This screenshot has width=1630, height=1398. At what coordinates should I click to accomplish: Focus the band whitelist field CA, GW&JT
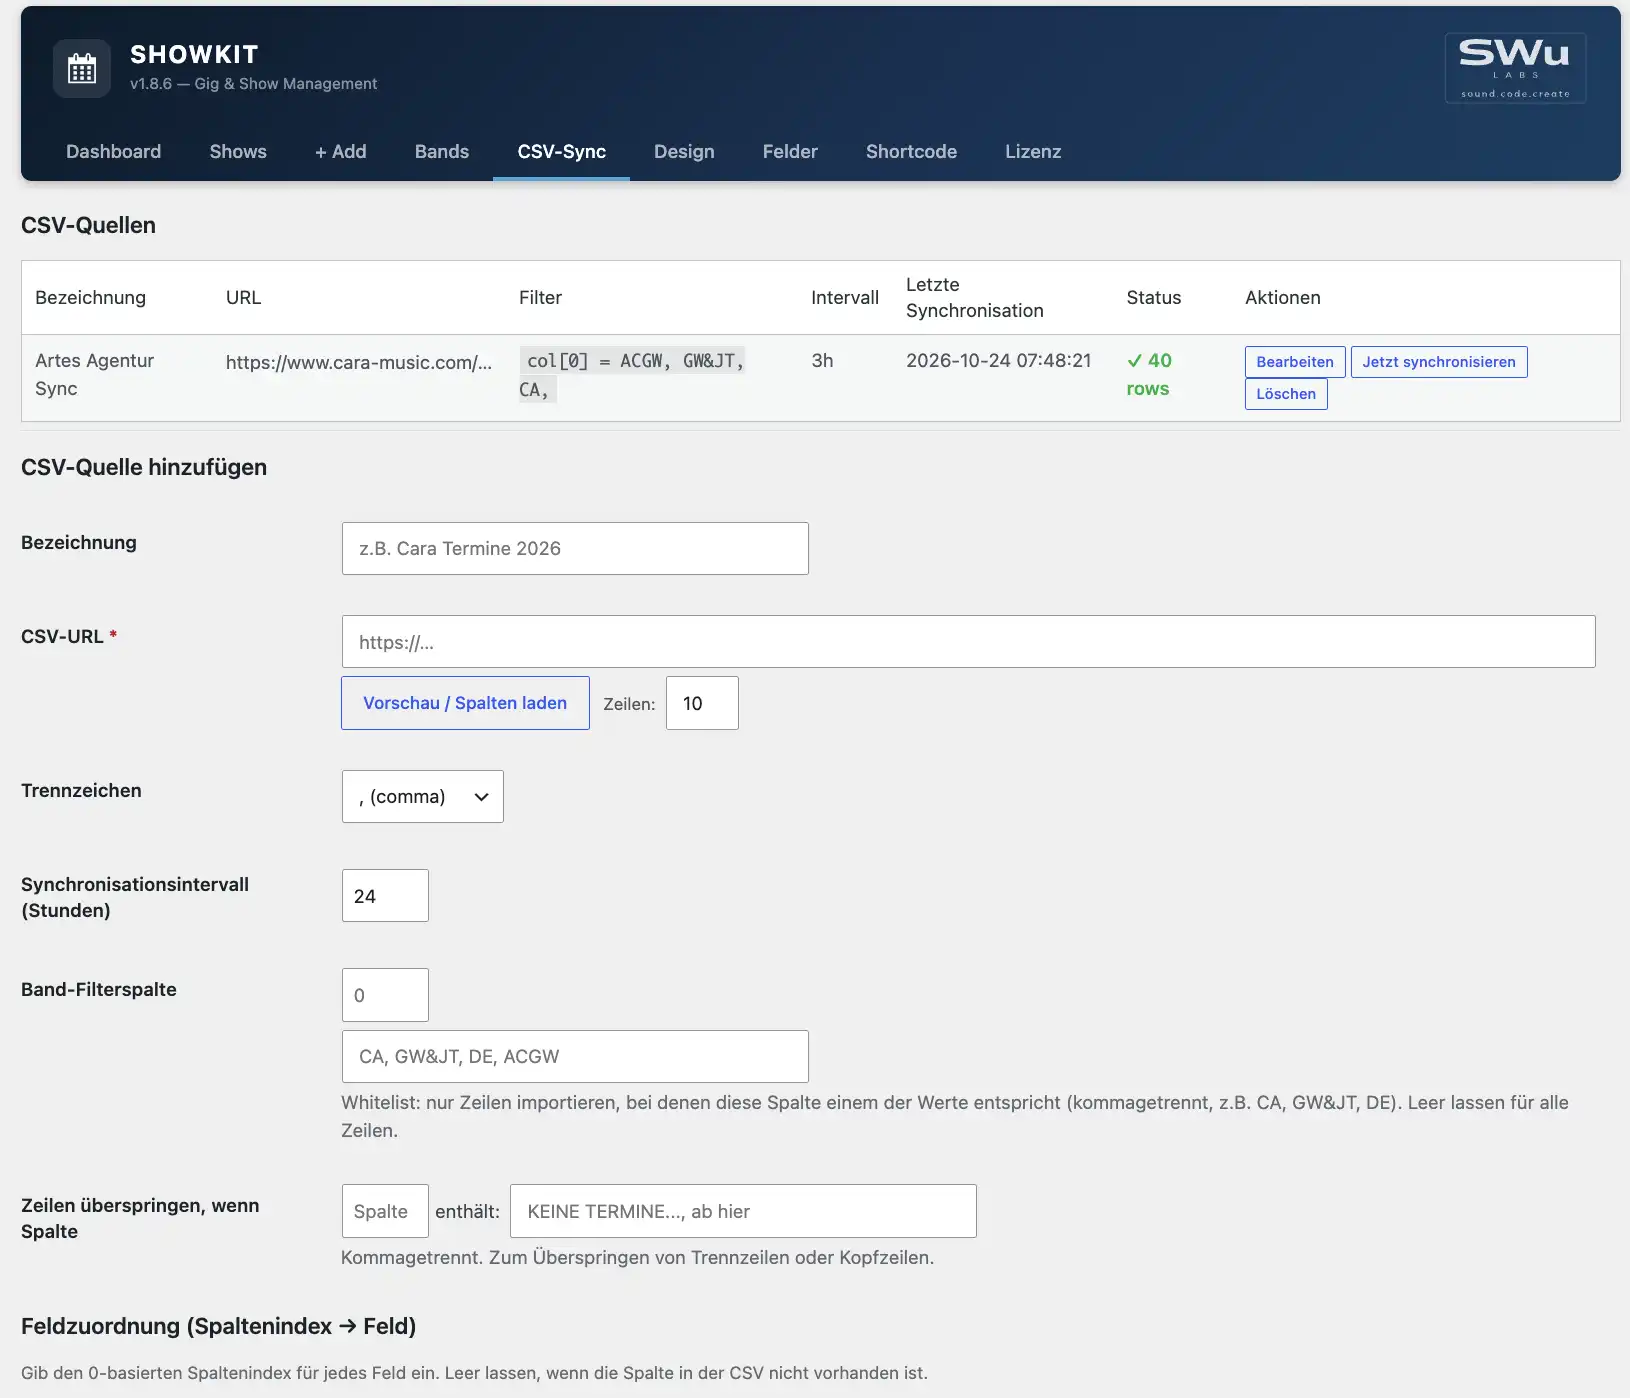coord(575,1057)
